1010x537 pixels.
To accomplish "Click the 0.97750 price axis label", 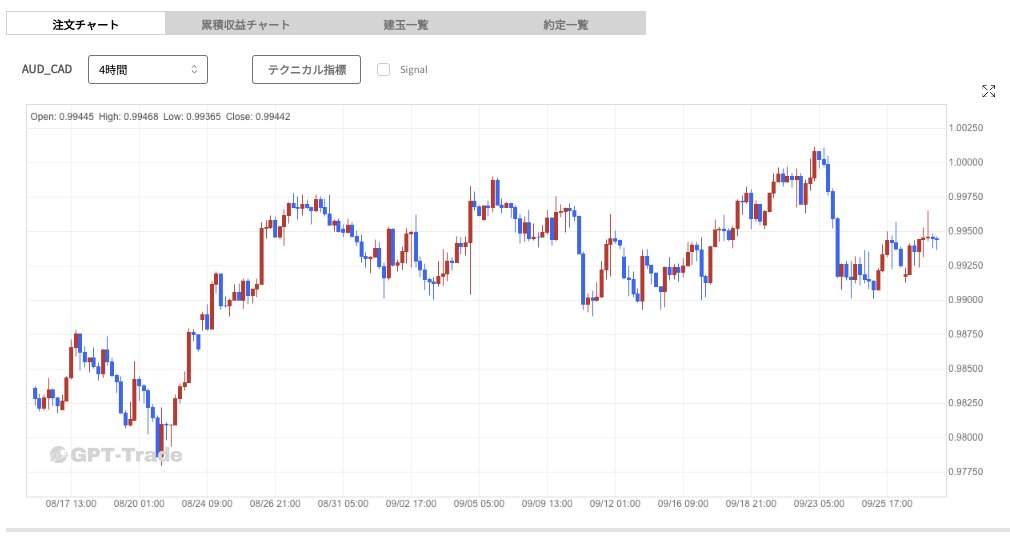I will [x=966, y=471].
